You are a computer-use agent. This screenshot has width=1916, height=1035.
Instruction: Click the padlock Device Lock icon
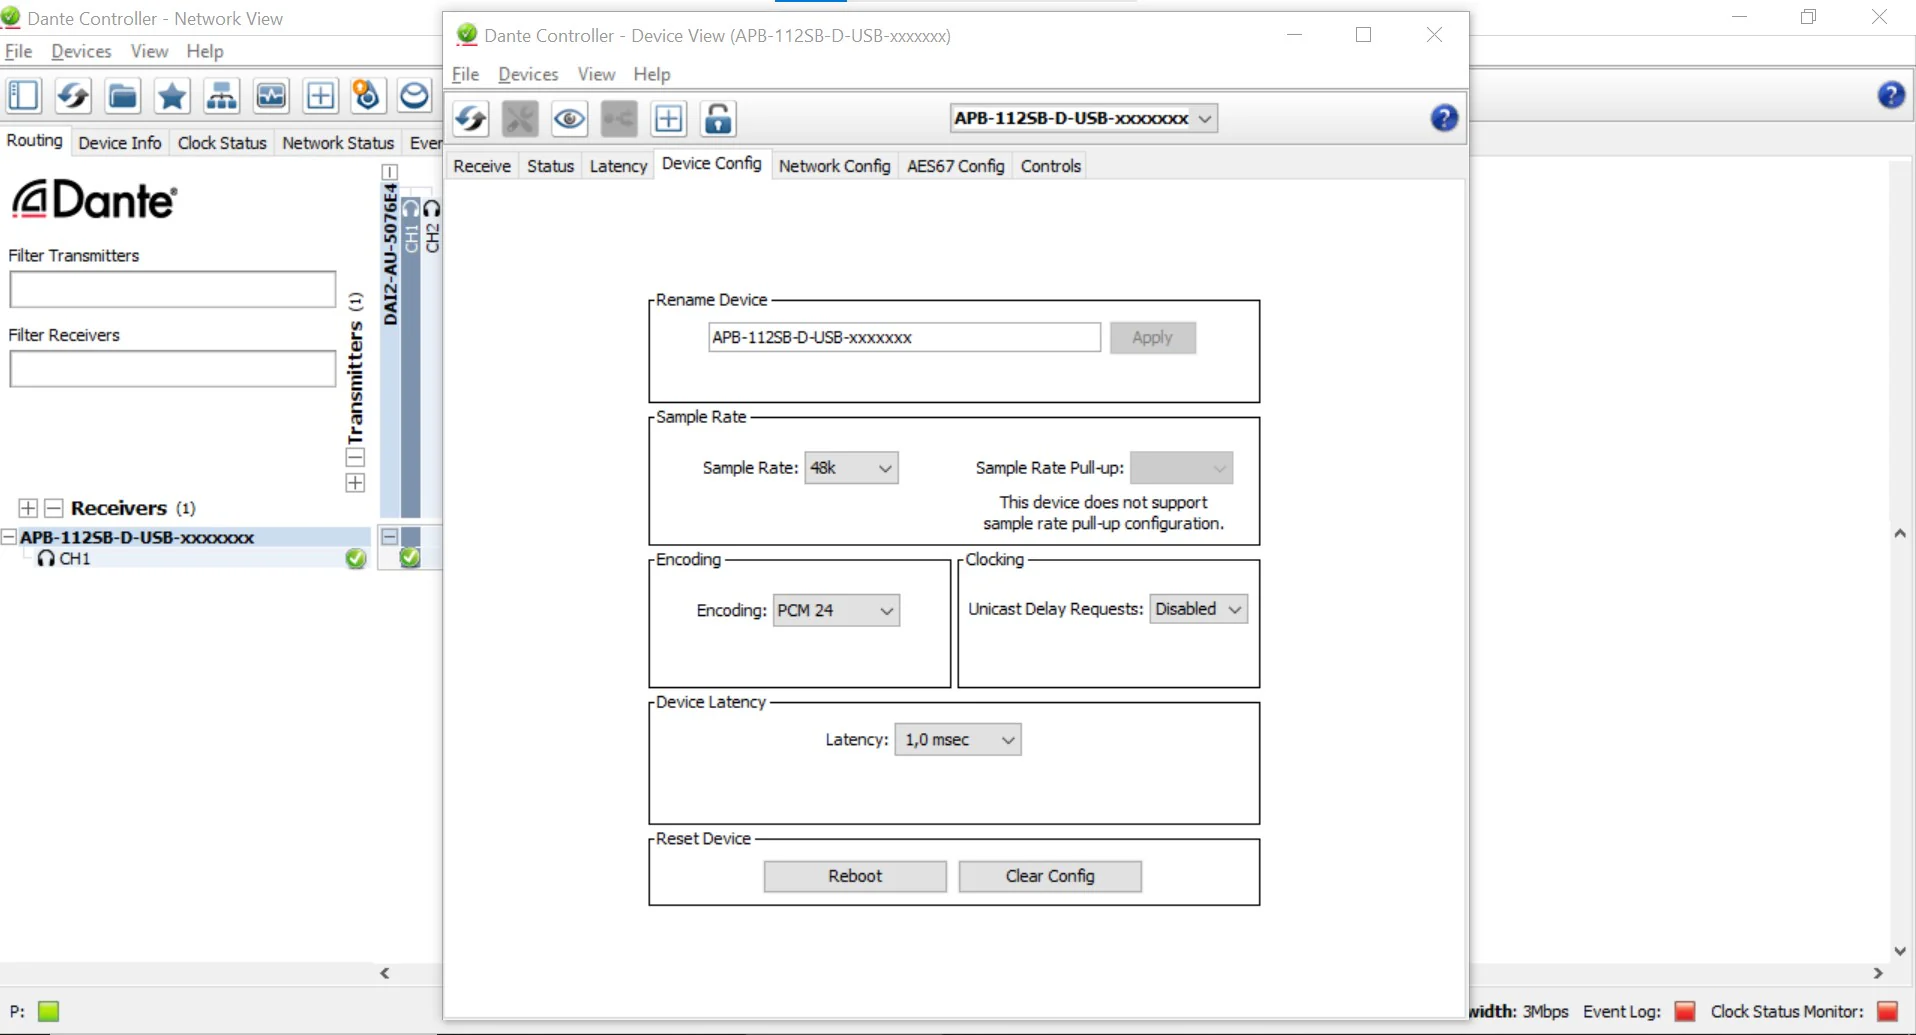coord(718,119)
